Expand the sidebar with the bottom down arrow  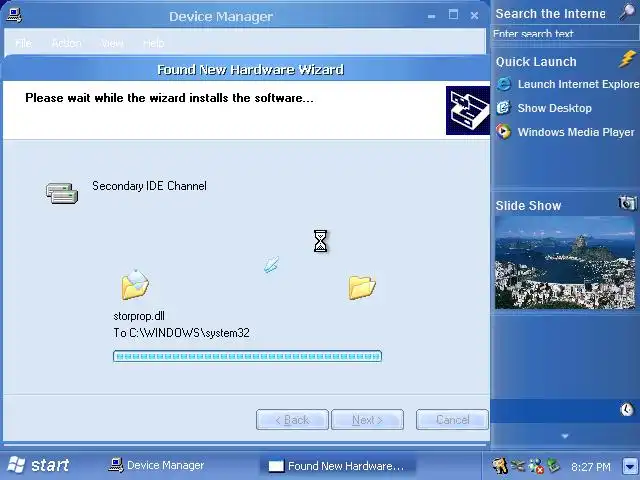(565, 436)
